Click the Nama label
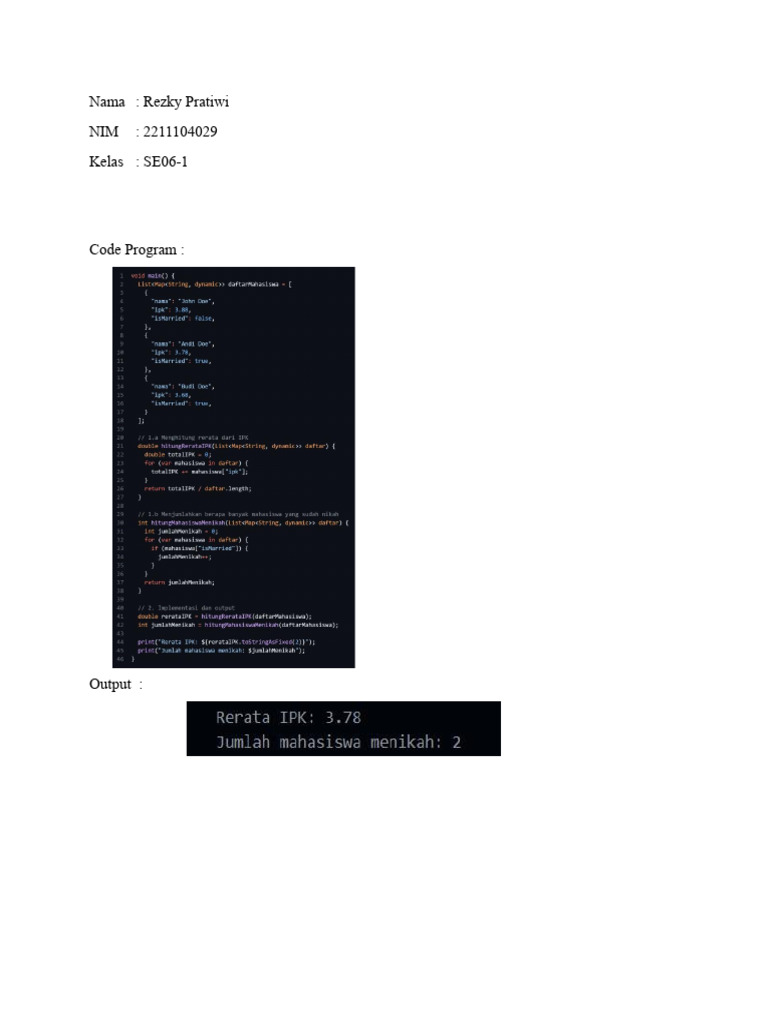 click(106, 102)
